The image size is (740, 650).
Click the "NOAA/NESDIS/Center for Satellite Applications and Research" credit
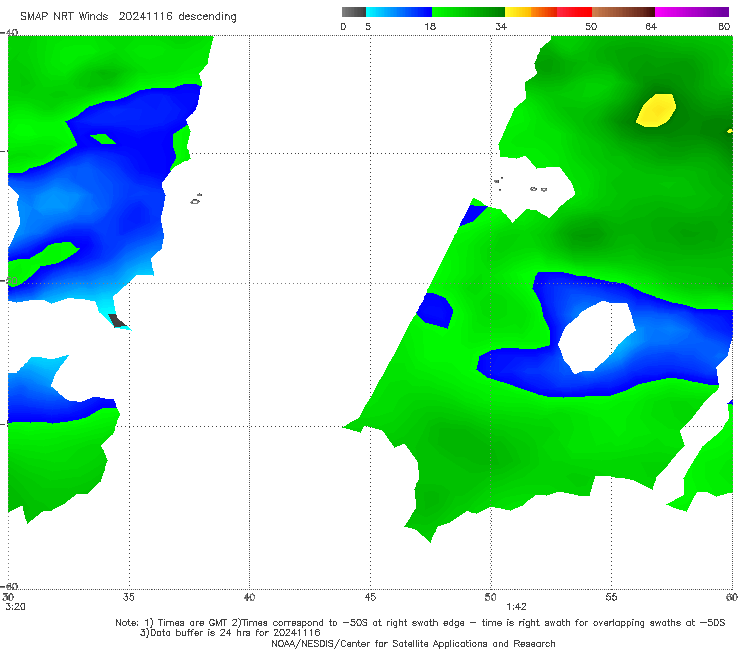413,643
